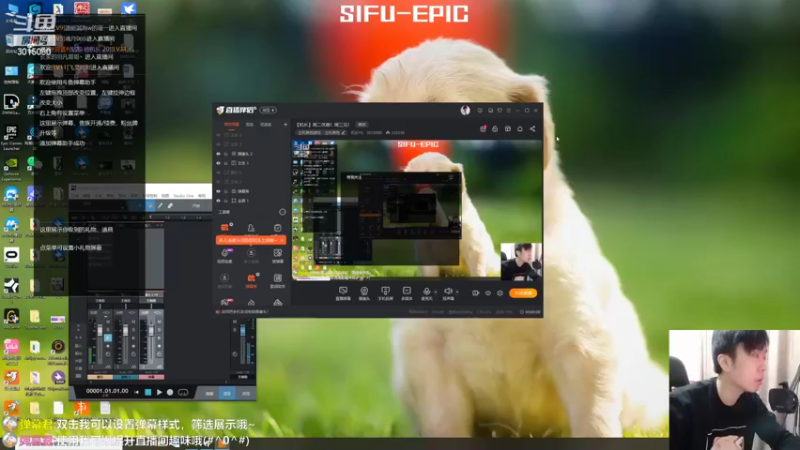
Task: Select the pencil tool in Studio One toolbar
Action: [x=160, y=206]
